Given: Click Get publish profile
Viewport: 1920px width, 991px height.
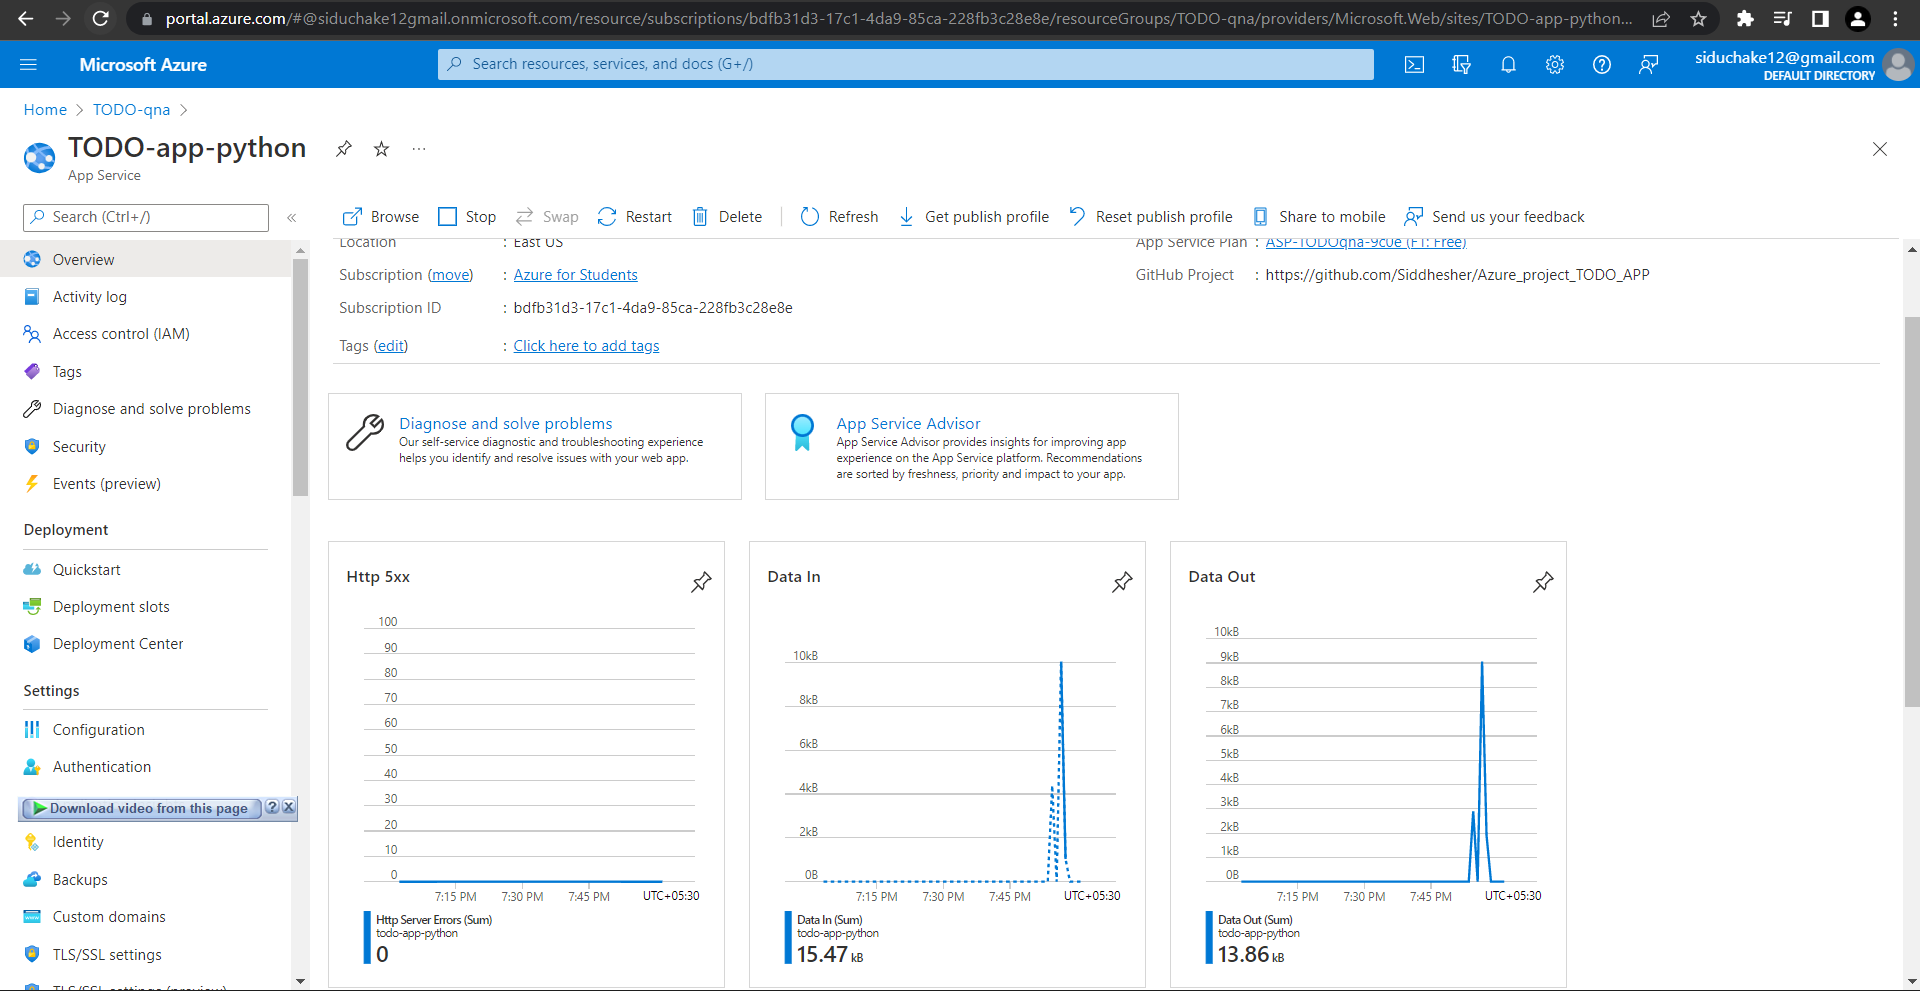Looking at the screenshot, I should [x=973, y=217].
